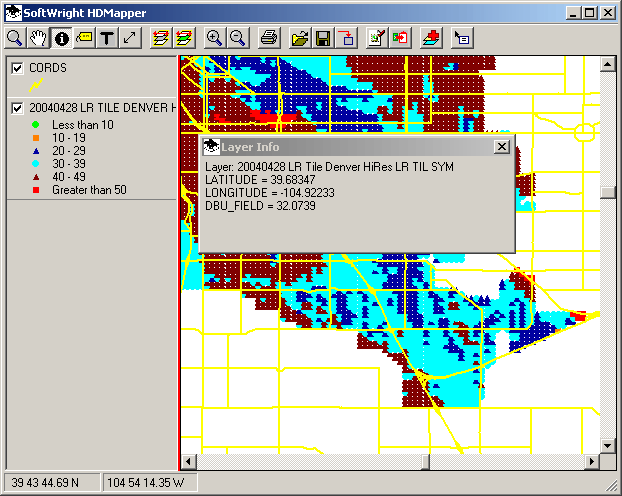The height and width of the screenshot is (496, 622).
Task: Click red Greater than 50 legend symbol
Action: point(36,190)
